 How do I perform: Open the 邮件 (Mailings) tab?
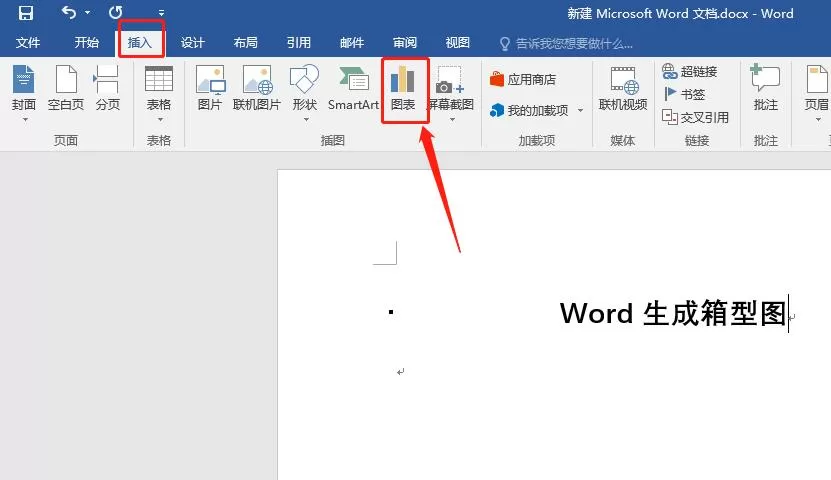[x=352, y=42]
